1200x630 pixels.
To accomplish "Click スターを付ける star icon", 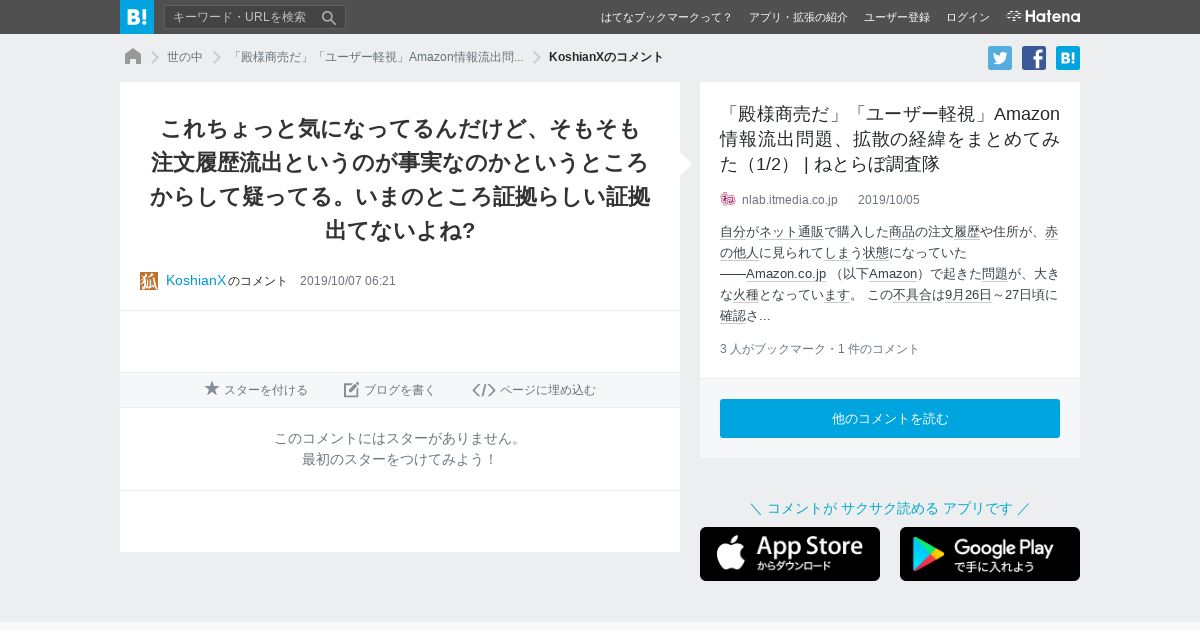I will pyautogui.click(x=212, y=389).
